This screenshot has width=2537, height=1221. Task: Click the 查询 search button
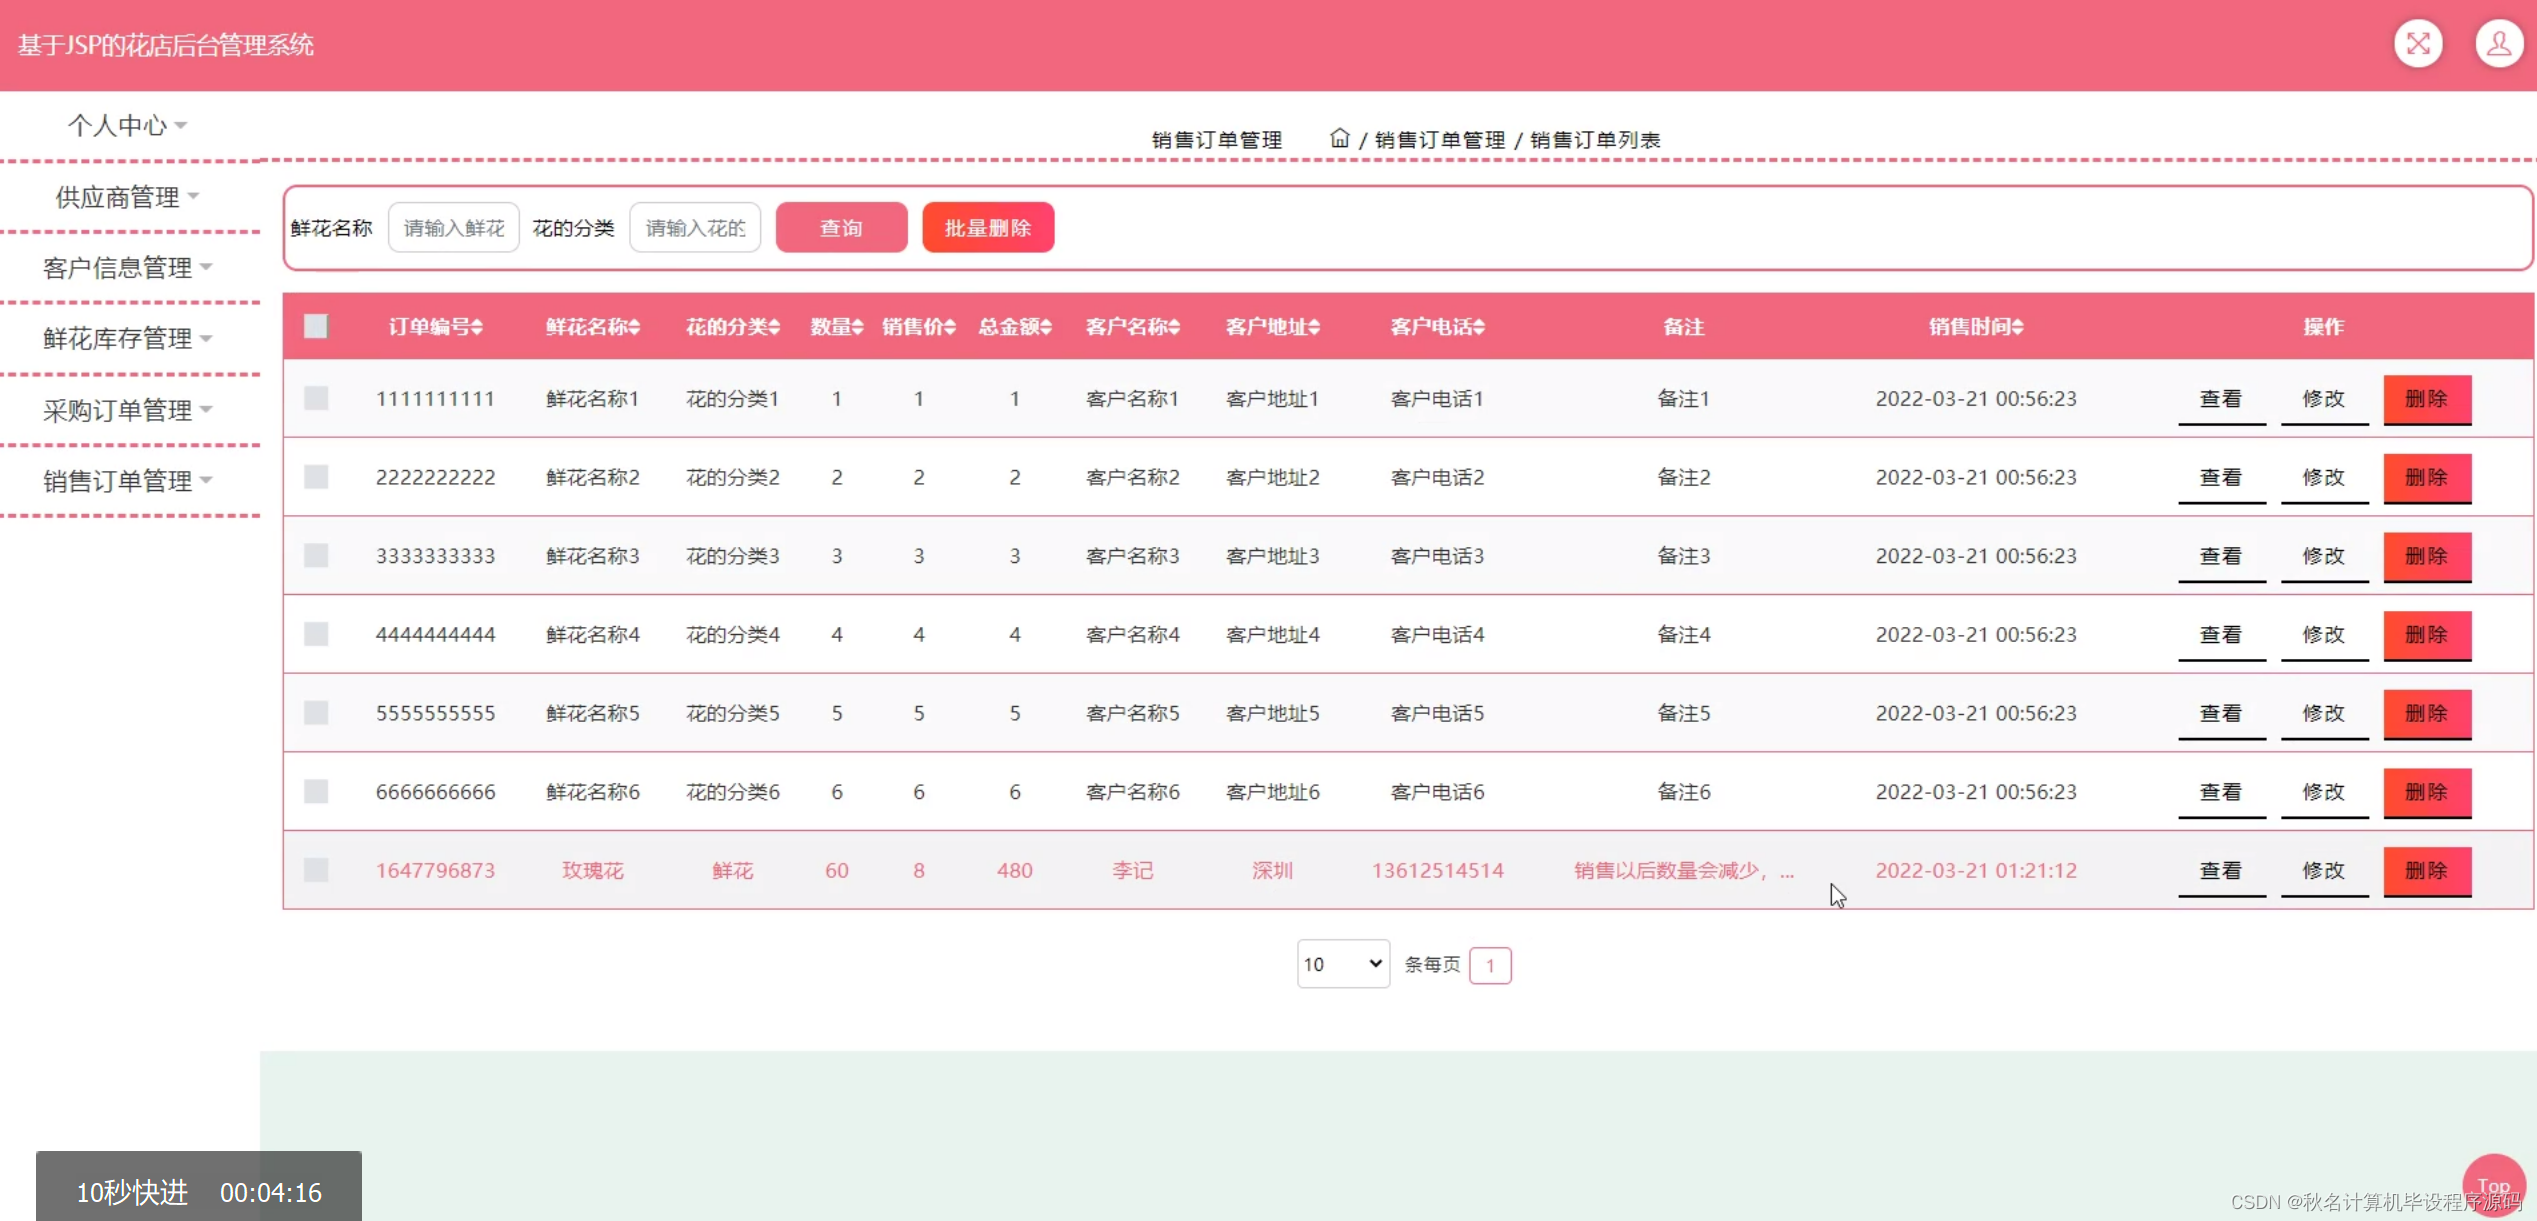point(840,228)
